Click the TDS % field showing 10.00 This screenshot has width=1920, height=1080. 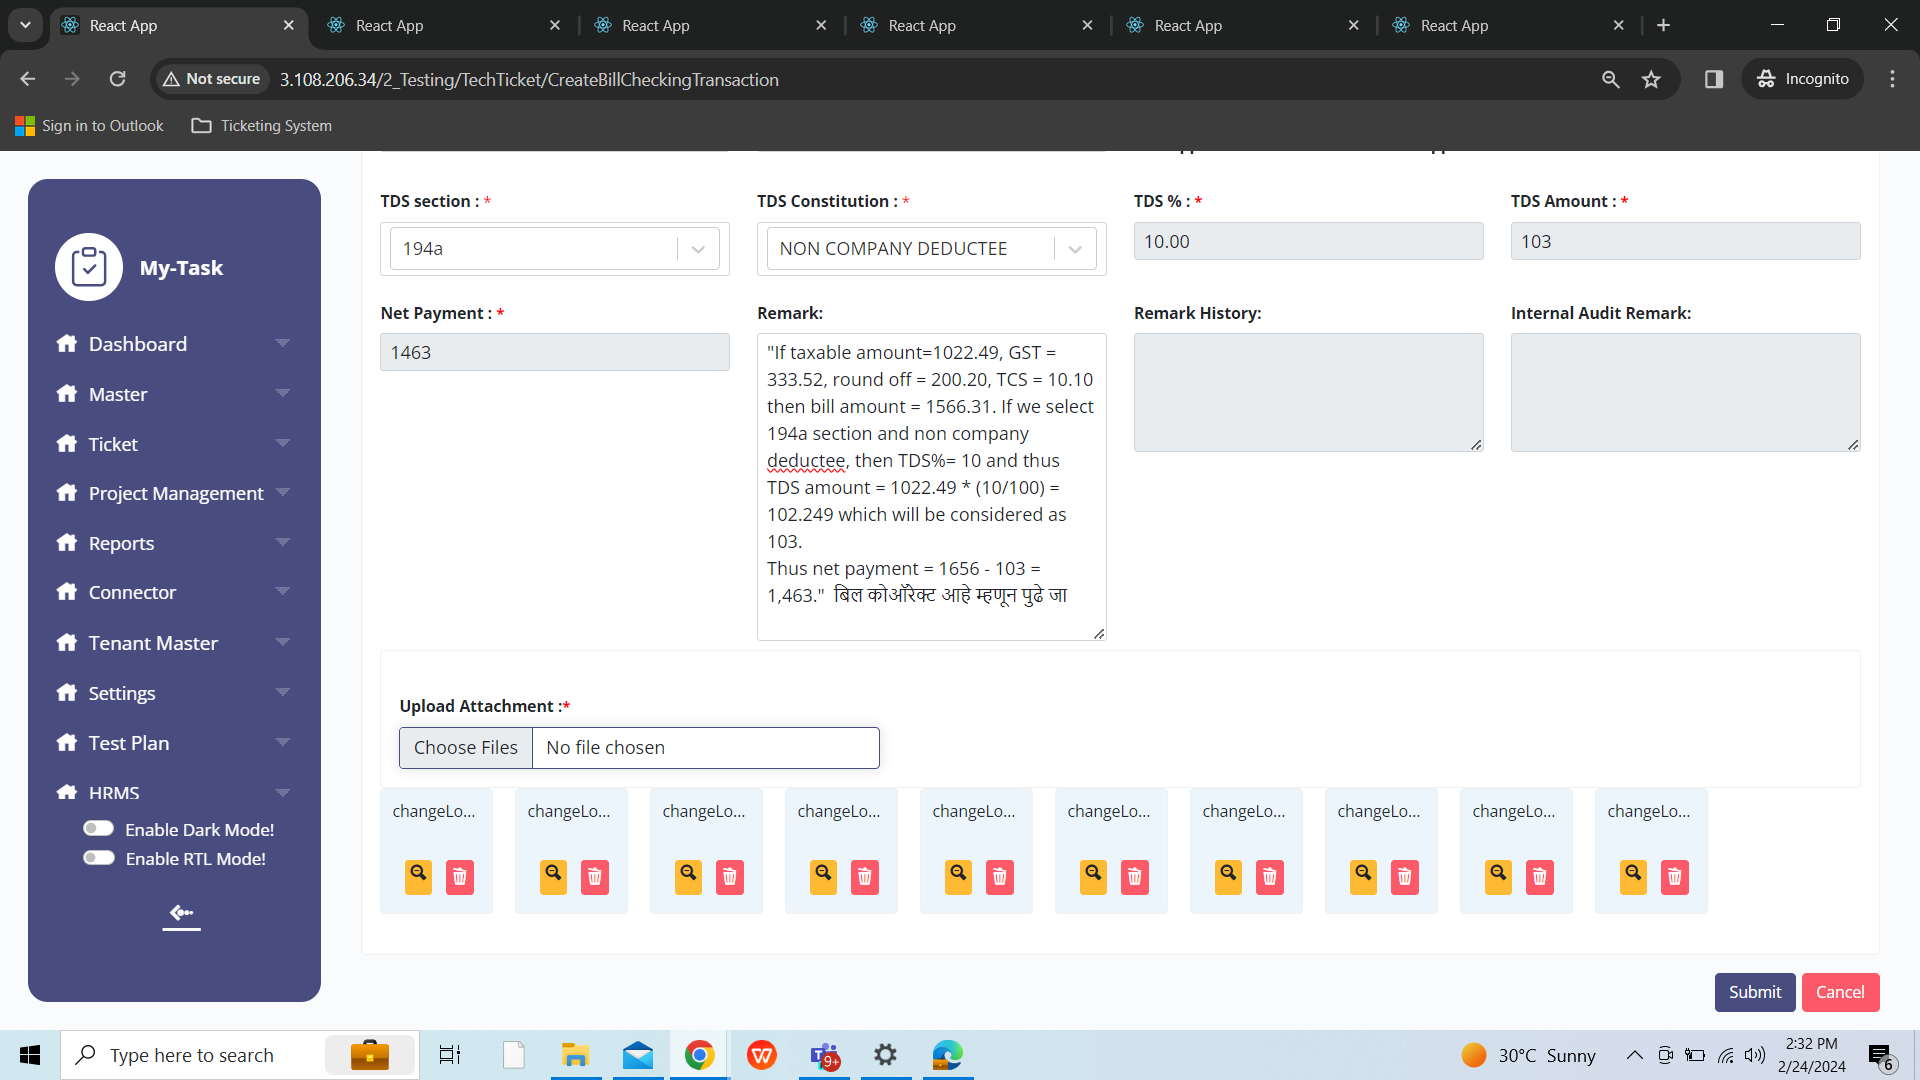point(1308,241)
